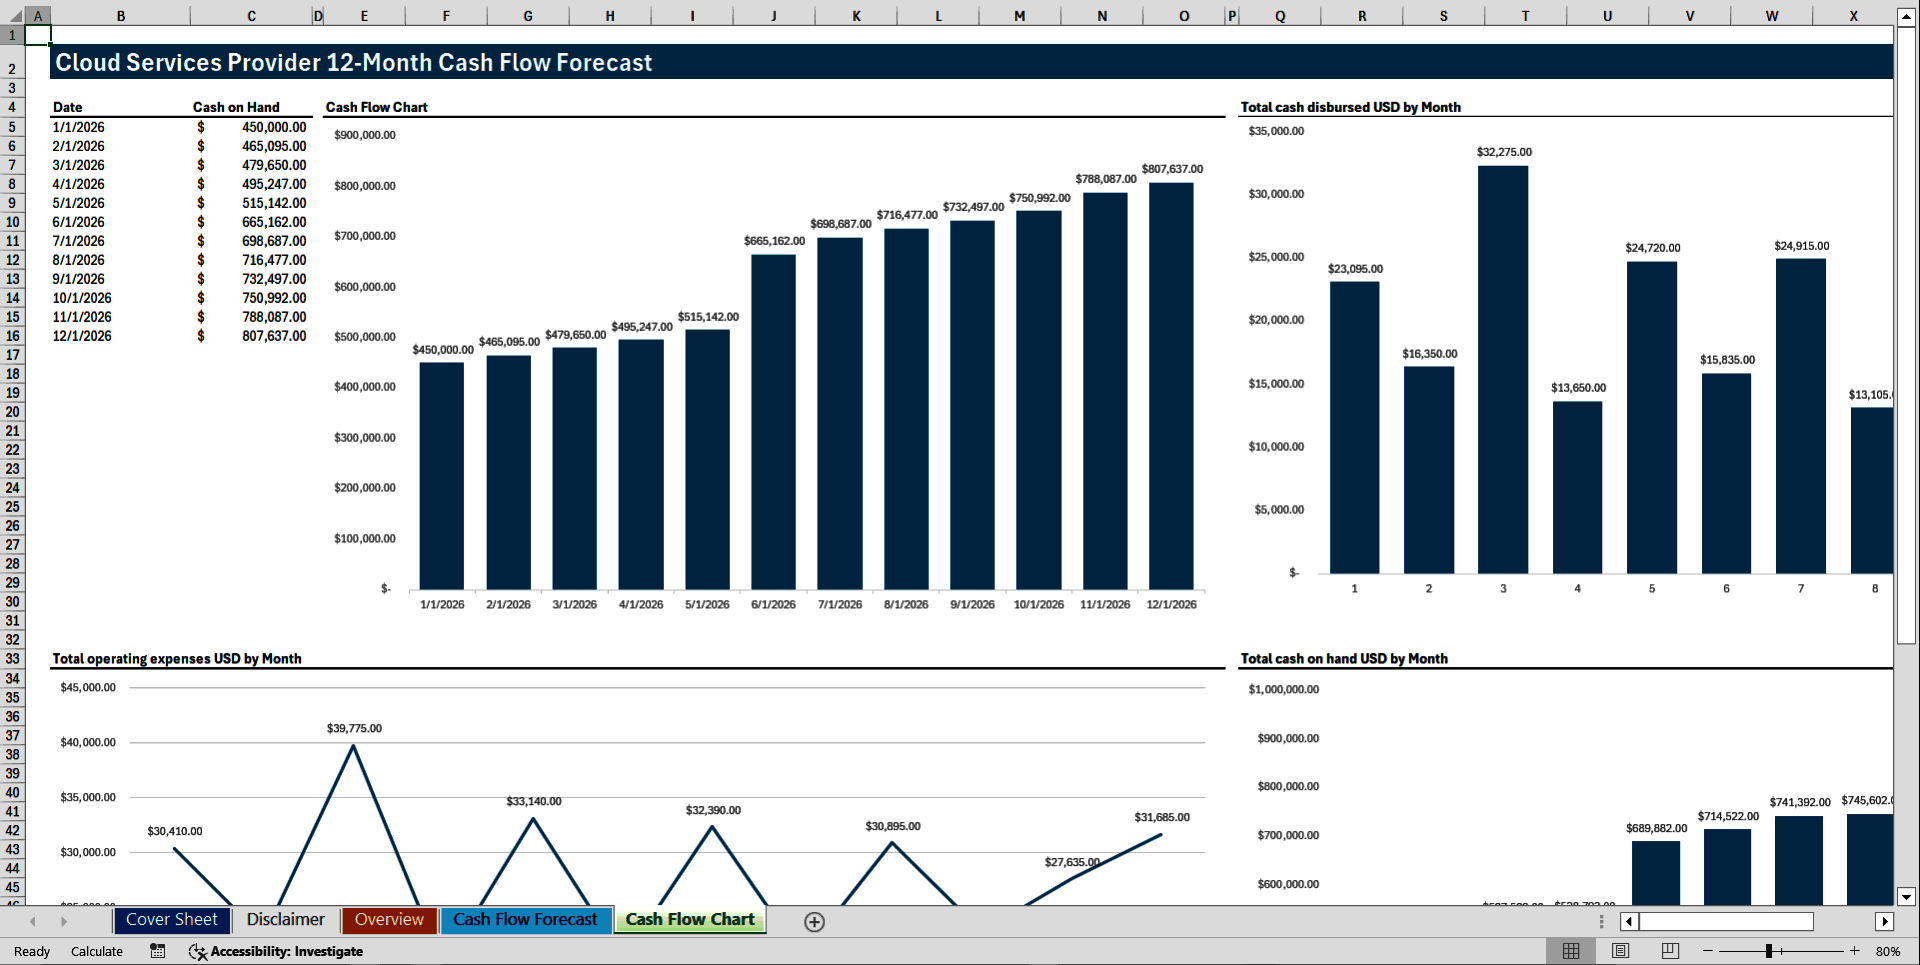
Task: Click the 80% zoom level display
Action: (1888, 951)
